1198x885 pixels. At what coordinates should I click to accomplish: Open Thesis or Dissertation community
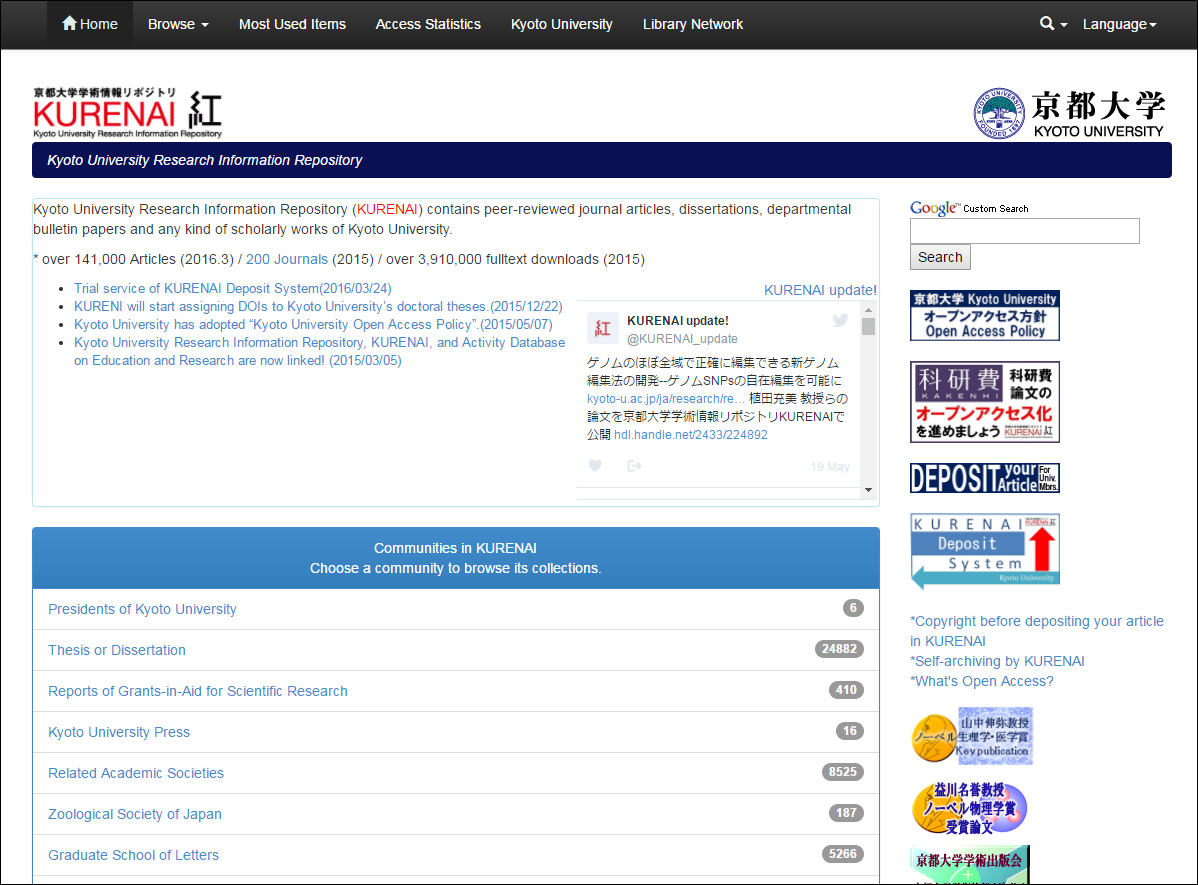[117, 650]
